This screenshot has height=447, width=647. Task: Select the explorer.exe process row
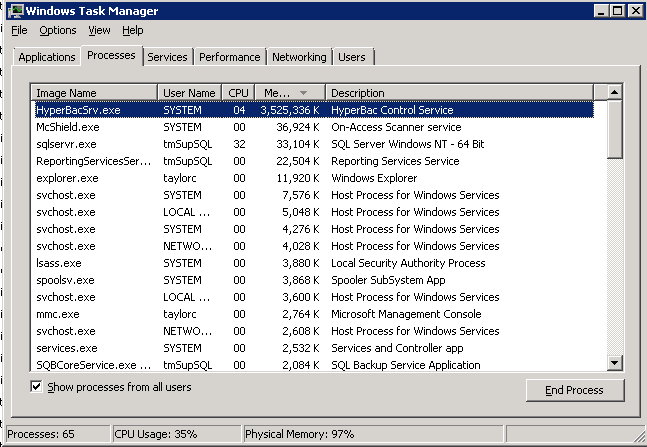[67, 178]
